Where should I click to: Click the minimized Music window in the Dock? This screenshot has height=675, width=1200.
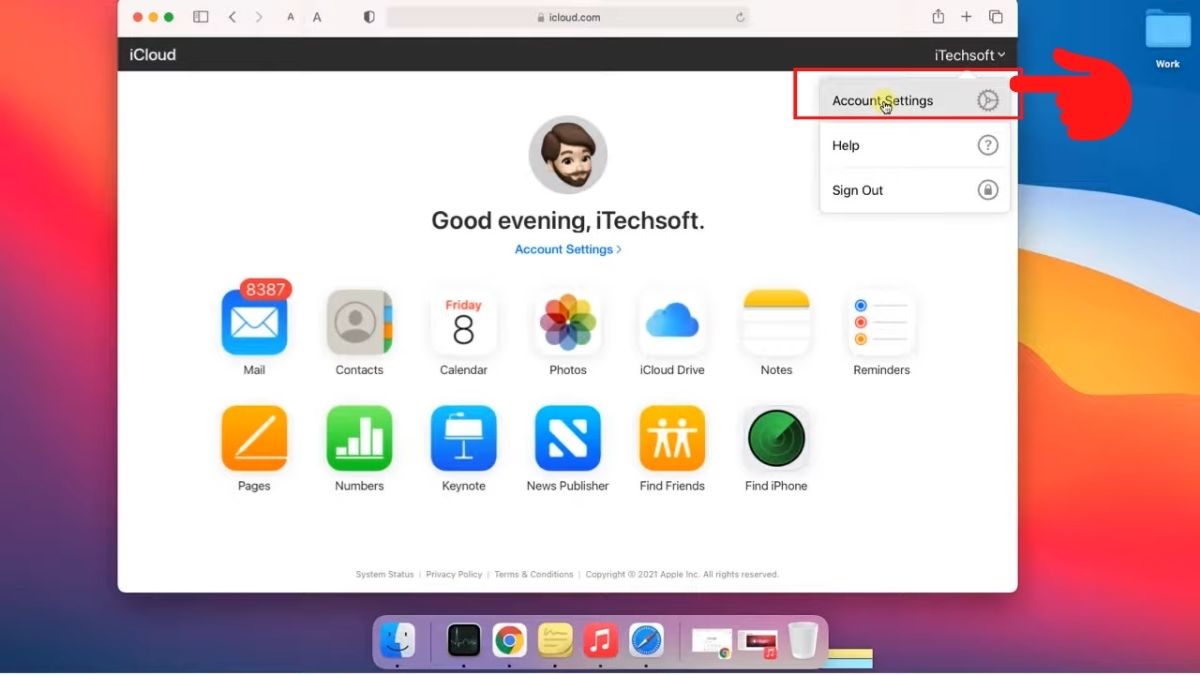[758, 643]
